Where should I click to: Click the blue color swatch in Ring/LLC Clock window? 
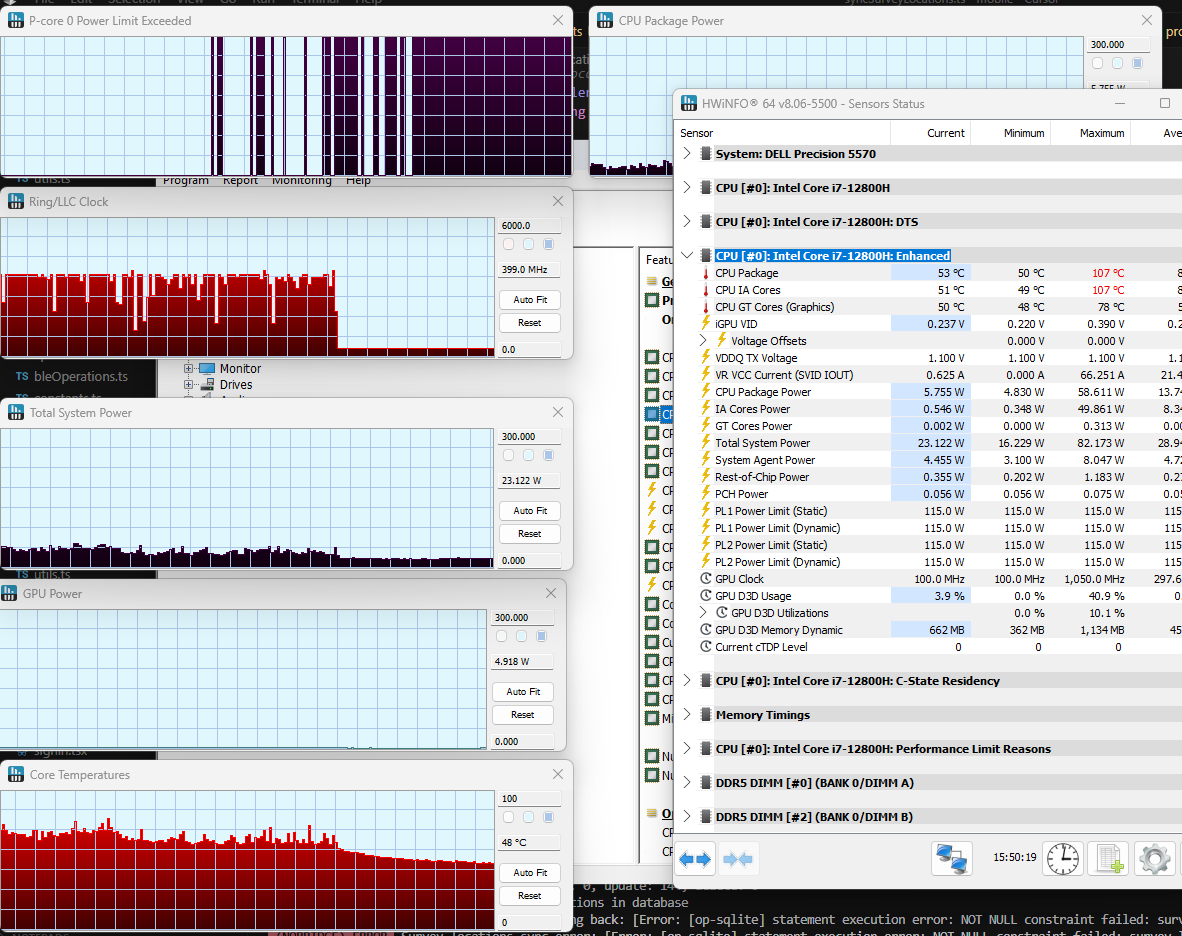click(x=548, y=244)
